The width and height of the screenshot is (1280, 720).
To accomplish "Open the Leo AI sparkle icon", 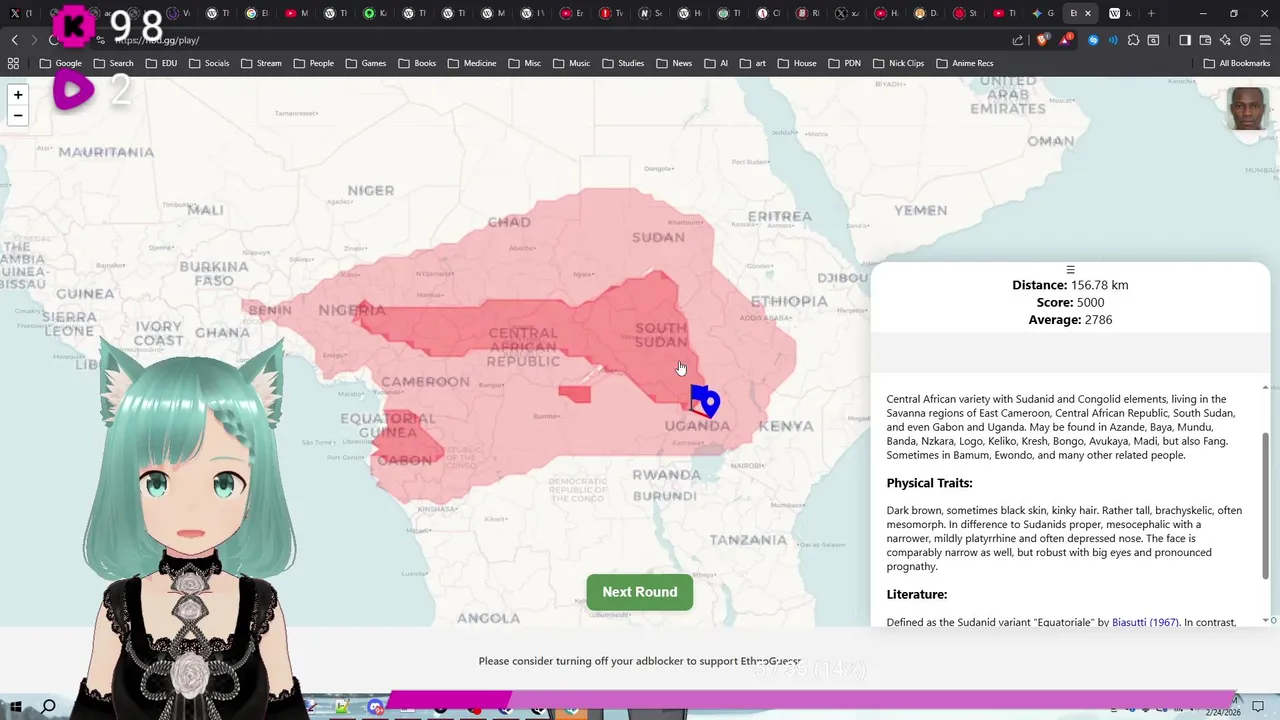I will 1225,40.
